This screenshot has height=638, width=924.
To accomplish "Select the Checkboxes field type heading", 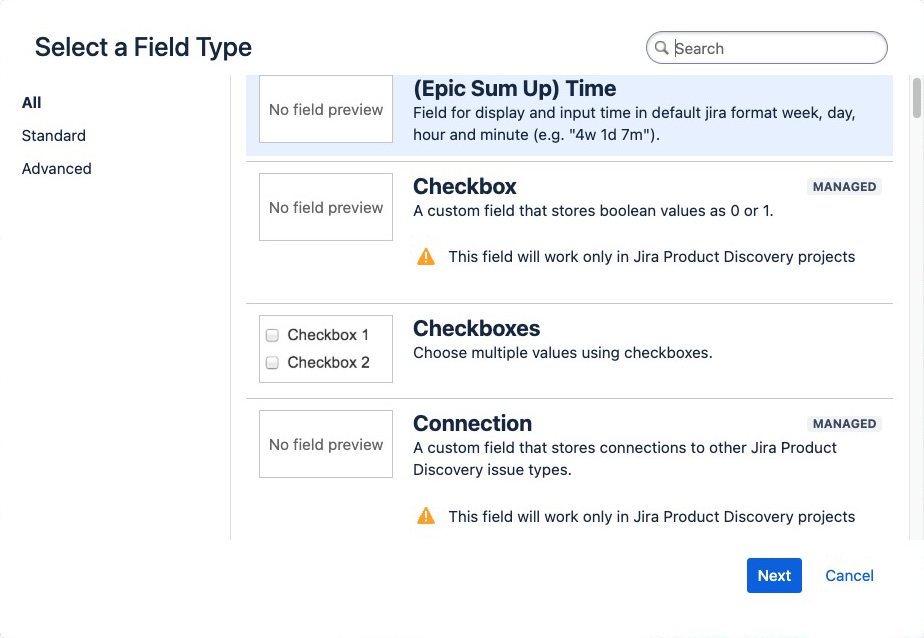I will coord(476,329).
